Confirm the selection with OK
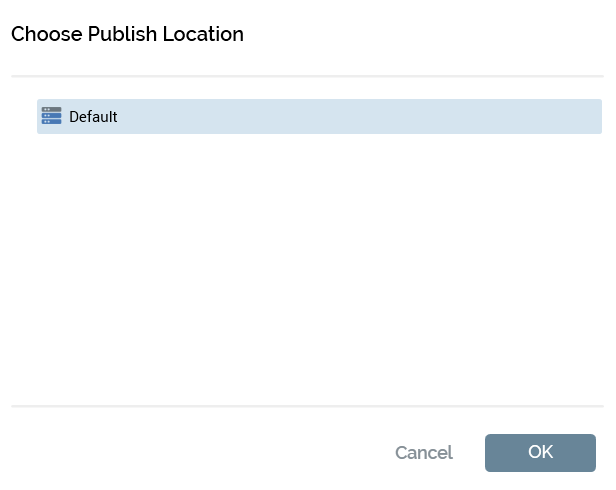Screen dimensions: 616x490 pyautogui.click(x=540, y=452)
